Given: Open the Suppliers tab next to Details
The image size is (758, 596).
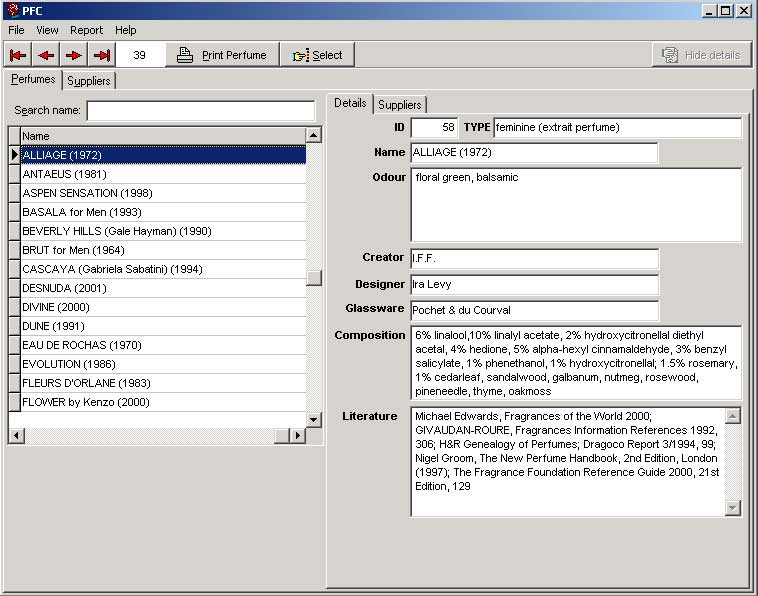Looking at the screenshot, I should 399,105.
